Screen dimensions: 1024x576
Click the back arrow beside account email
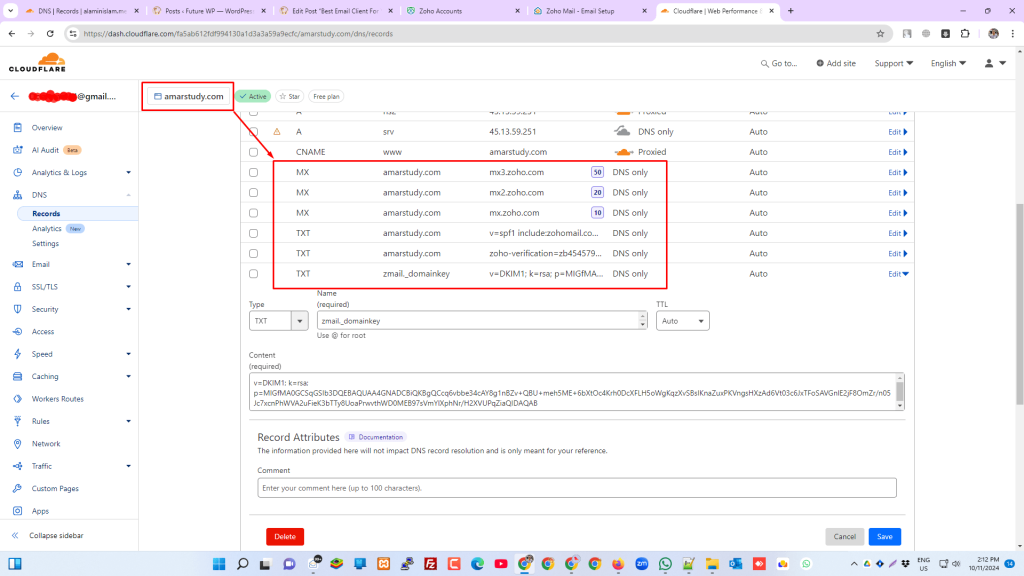[14, 96]
